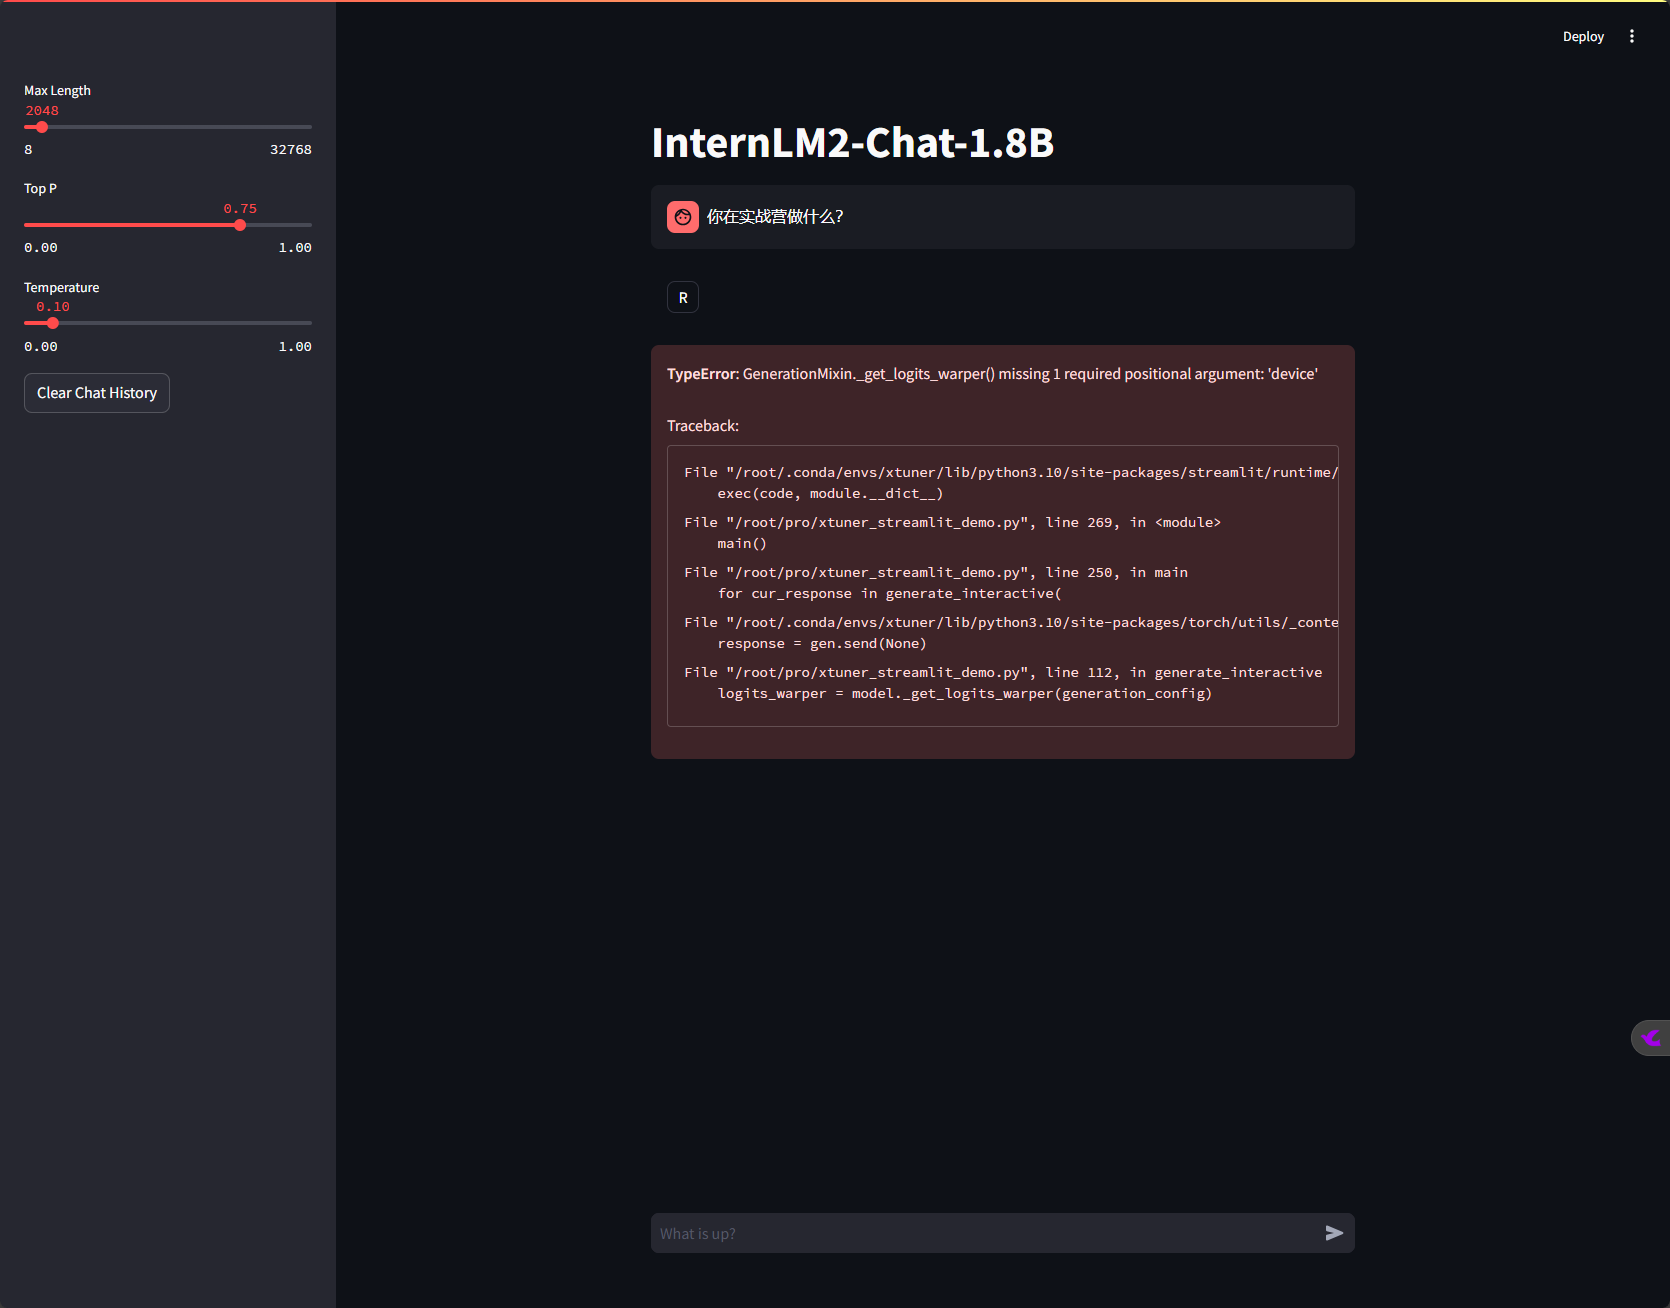Click the user message '你在实战营做什么?'
The image size is (1670, 1308).
(x=775, y=217)
